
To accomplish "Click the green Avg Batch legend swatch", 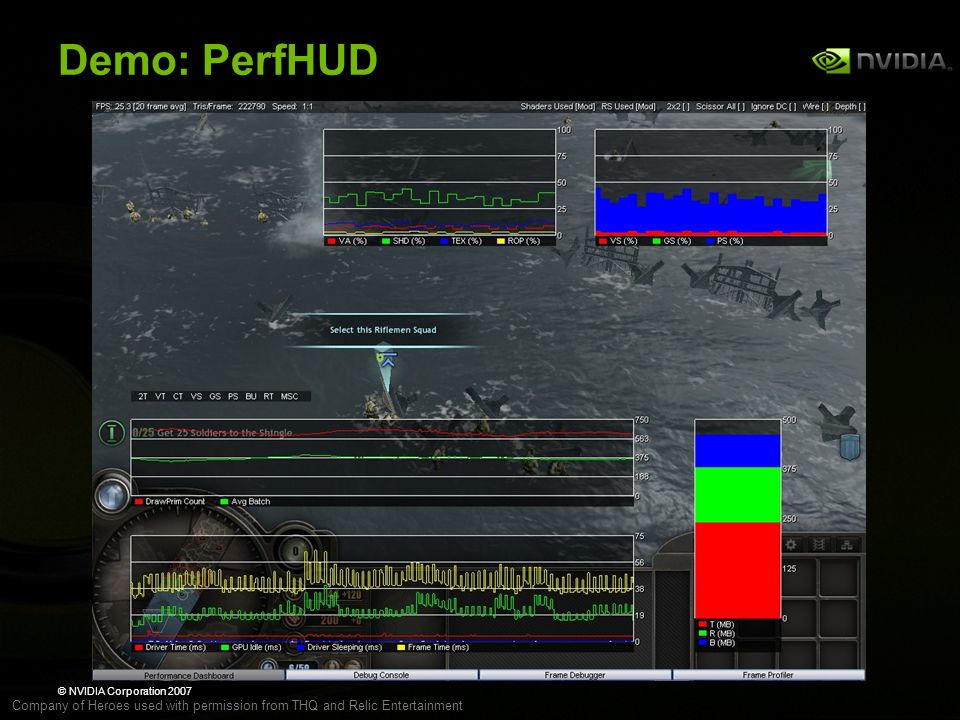I will tap(224, 501).
